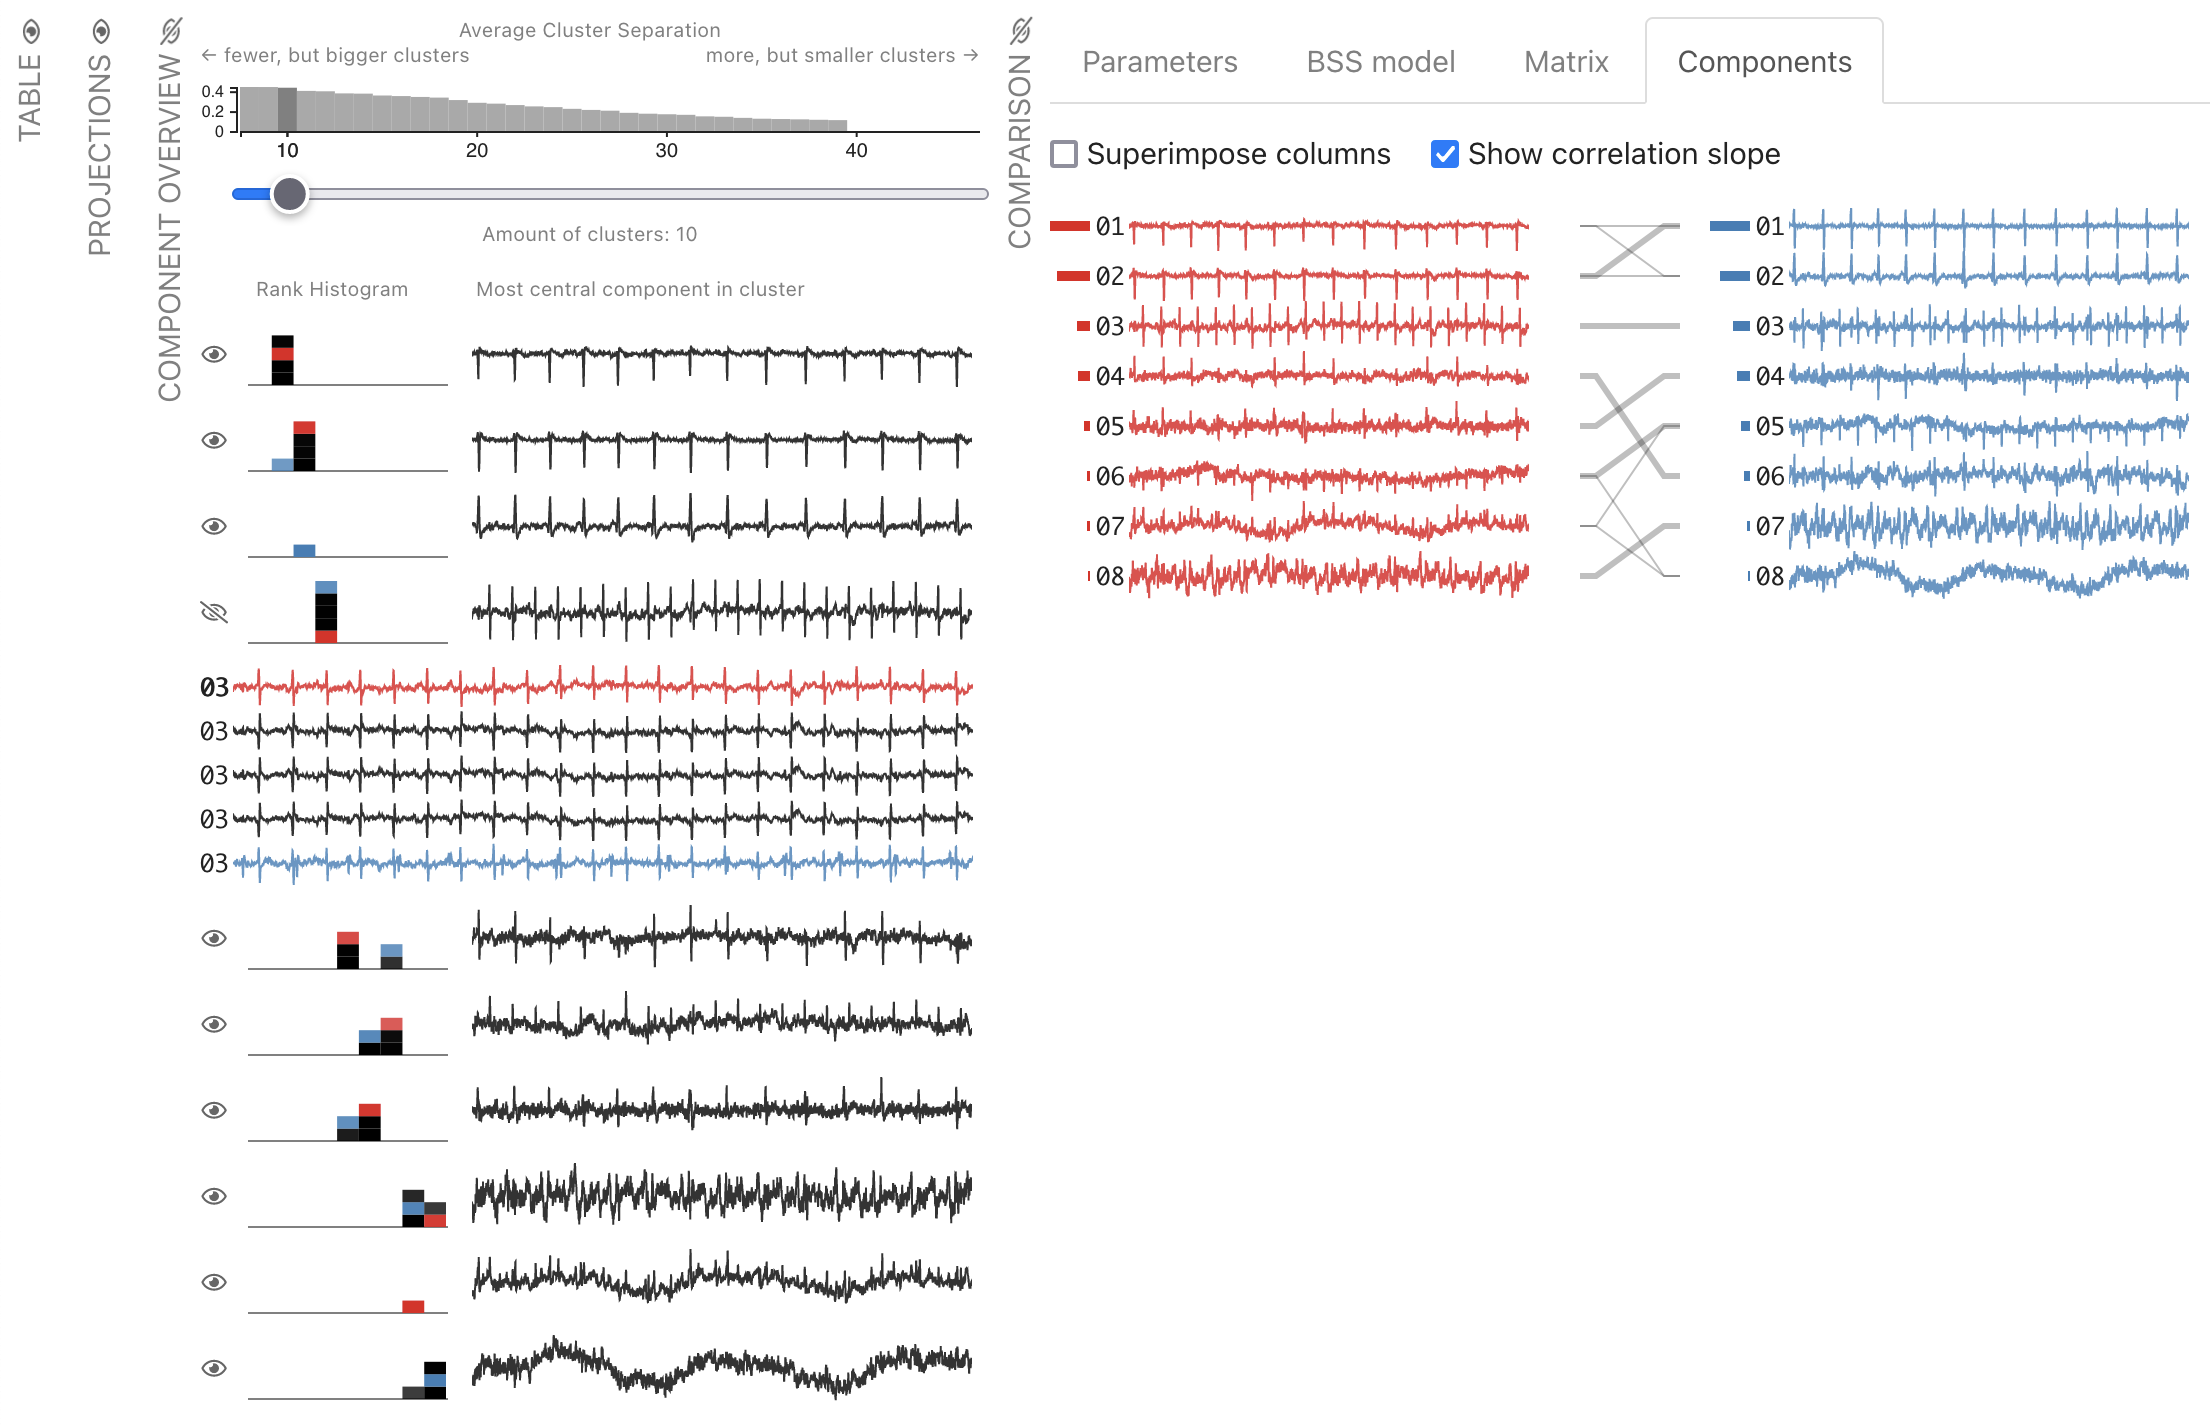
Task: Hide the second cluster using its eye icon
Action: [214, 440]
